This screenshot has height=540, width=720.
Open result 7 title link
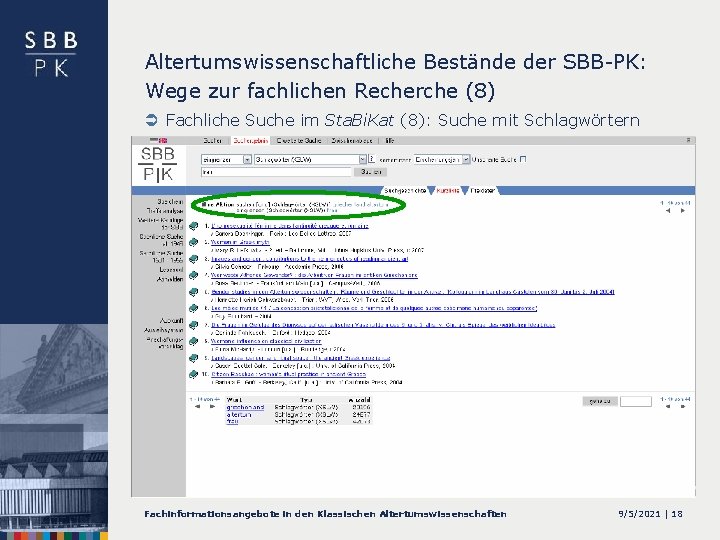point(383,325)
